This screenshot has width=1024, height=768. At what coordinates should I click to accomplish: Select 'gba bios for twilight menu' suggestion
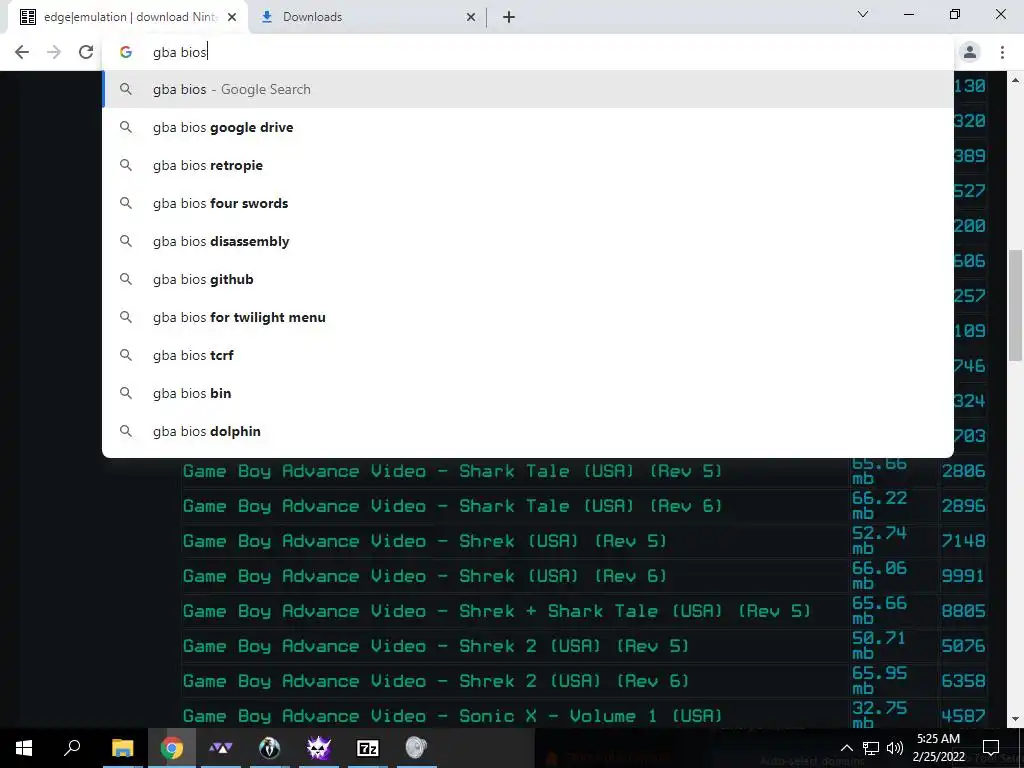click(x=528, y=317)
